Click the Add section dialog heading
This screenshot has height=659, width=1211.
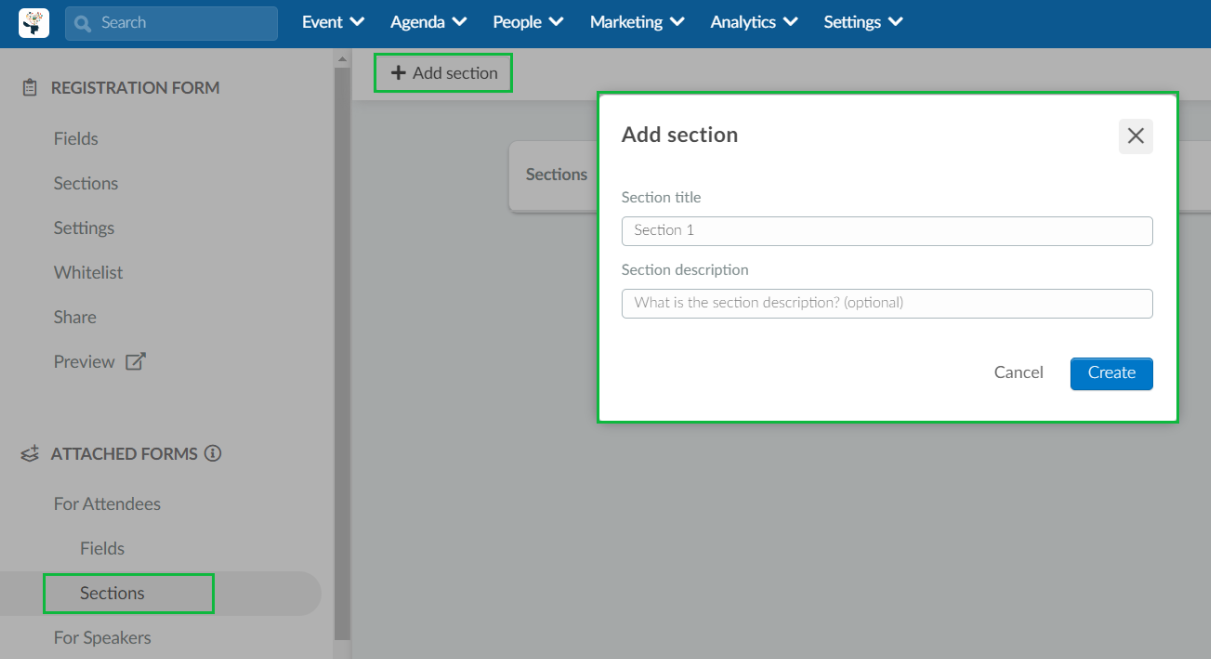pos(680,135)
